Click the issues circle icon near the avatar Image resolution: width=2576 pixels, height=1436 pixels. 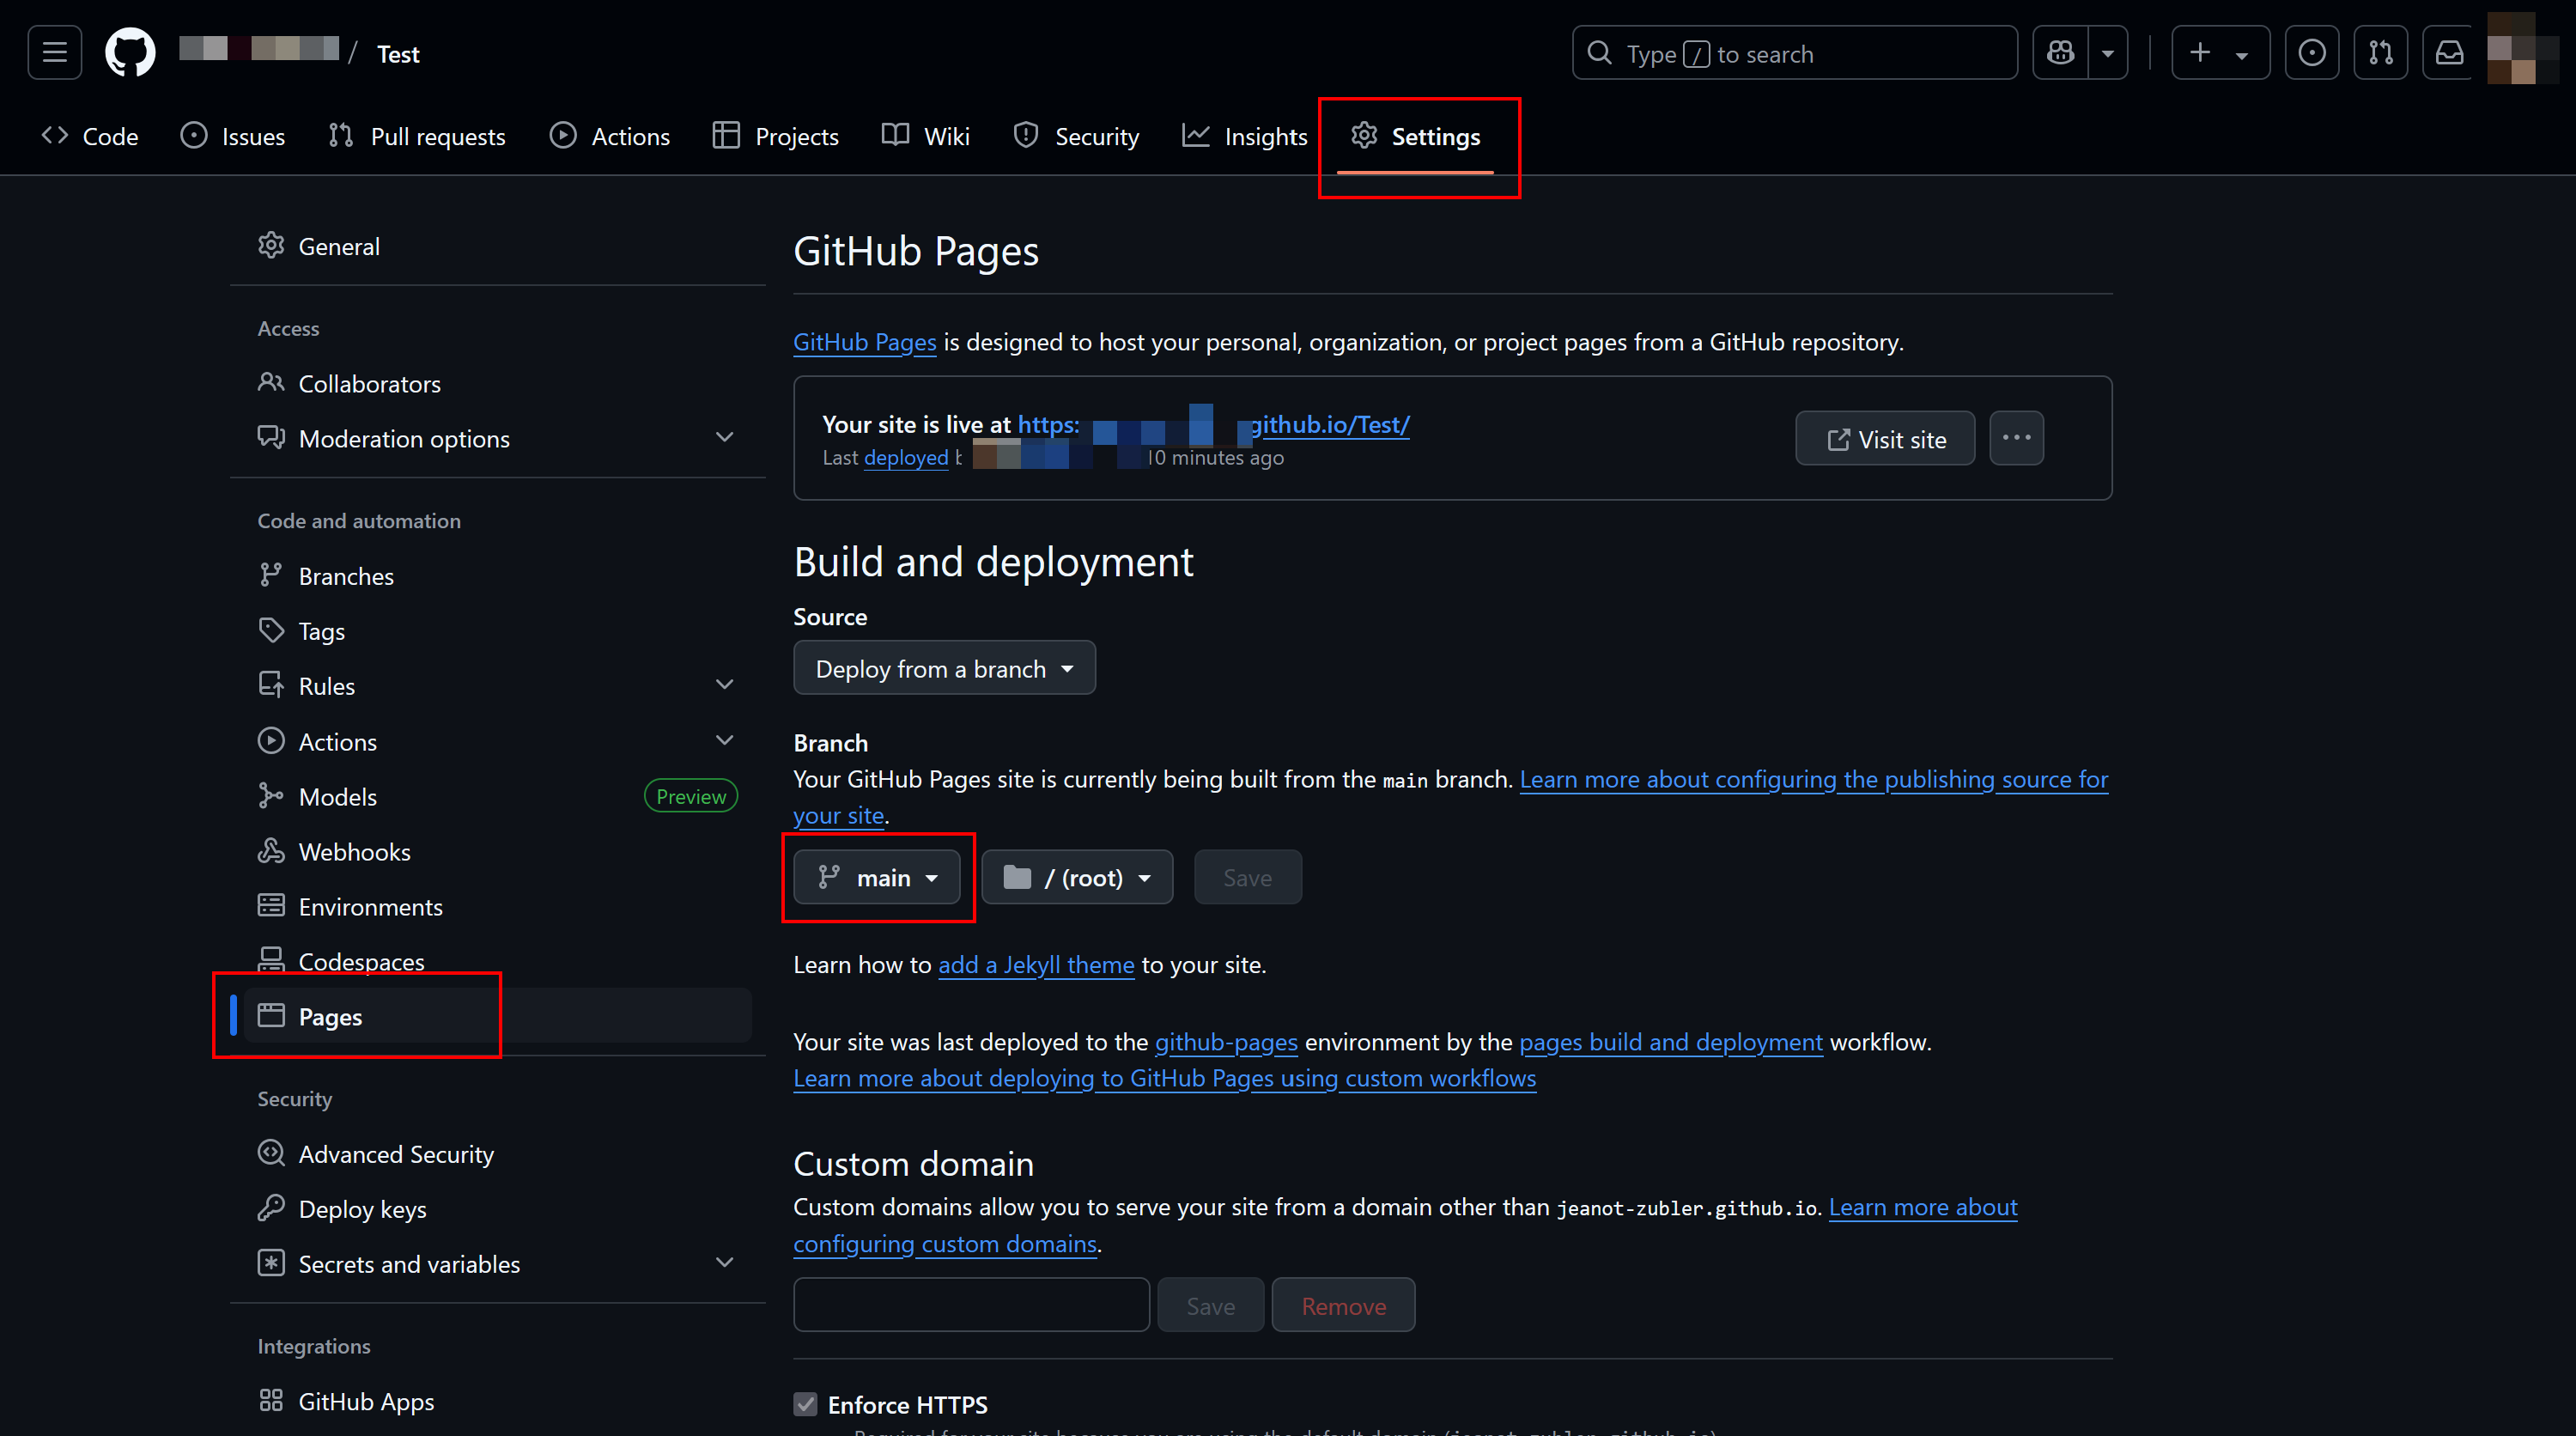[2312, 52]
